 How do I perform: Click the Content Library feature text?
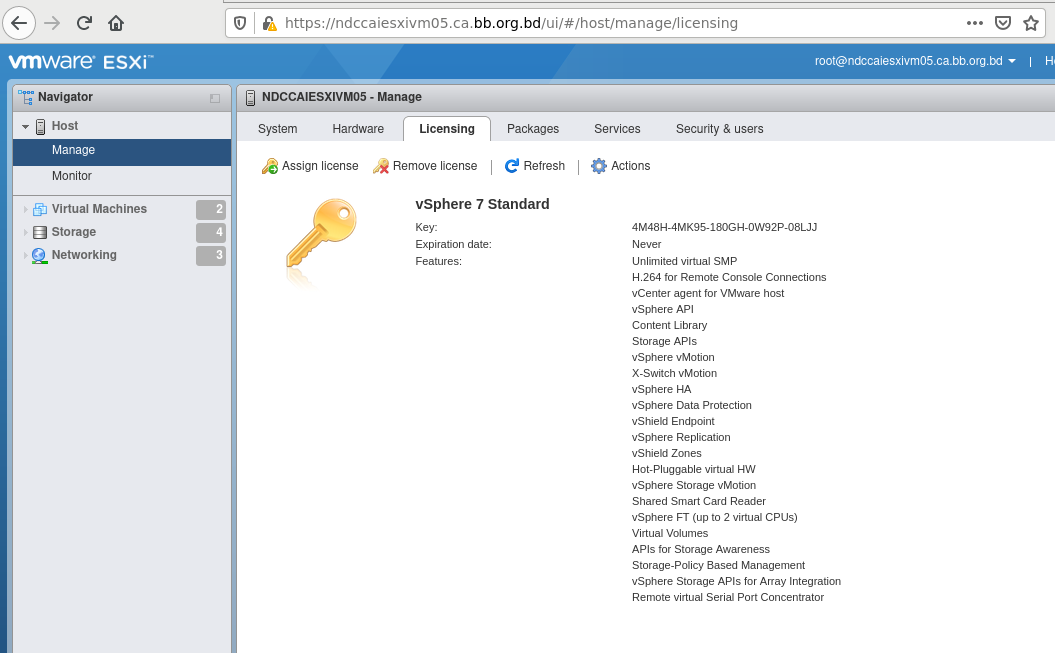669,325
